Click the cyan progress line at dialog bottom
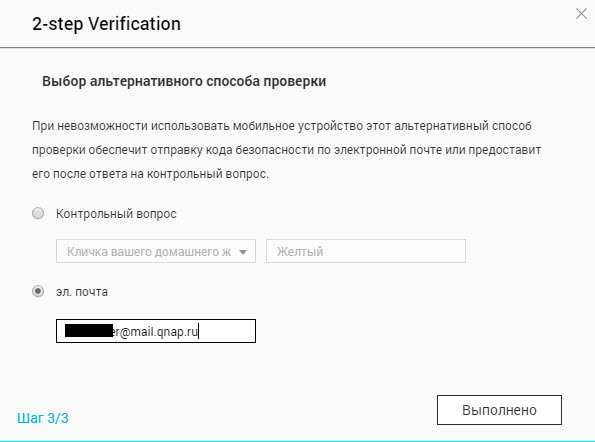595x442 pixels. point(298,441)
